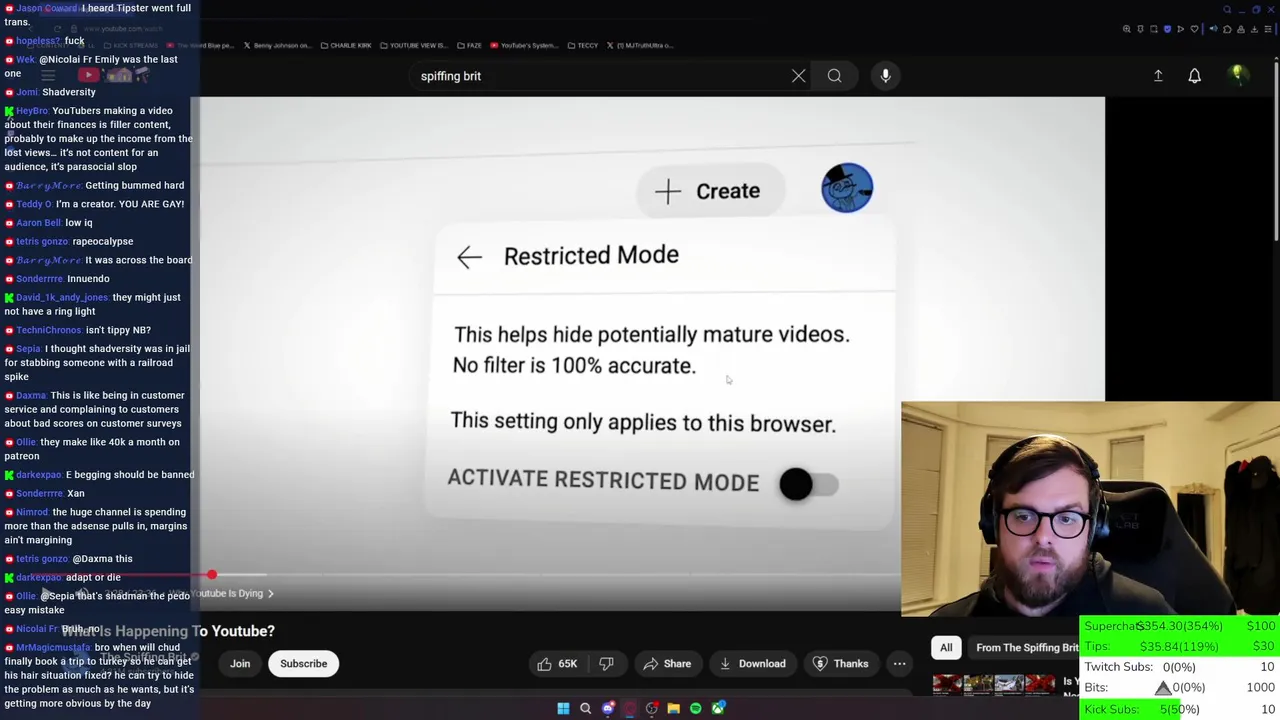The width and height of the screenshot is (1280, 720).
Task: Open the Benny Johnson bookmark
Action: click(x=277, y=45)
